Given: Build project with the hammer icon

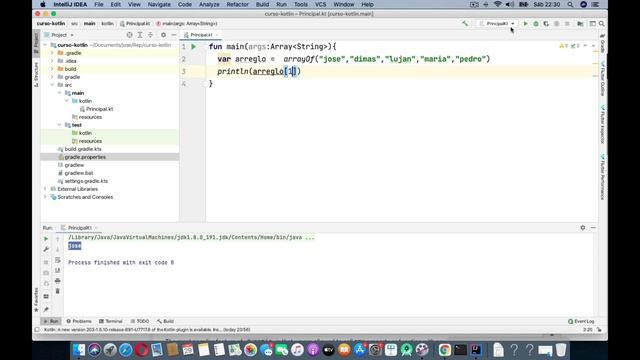Looking at the screenshot, I should 465,24.
